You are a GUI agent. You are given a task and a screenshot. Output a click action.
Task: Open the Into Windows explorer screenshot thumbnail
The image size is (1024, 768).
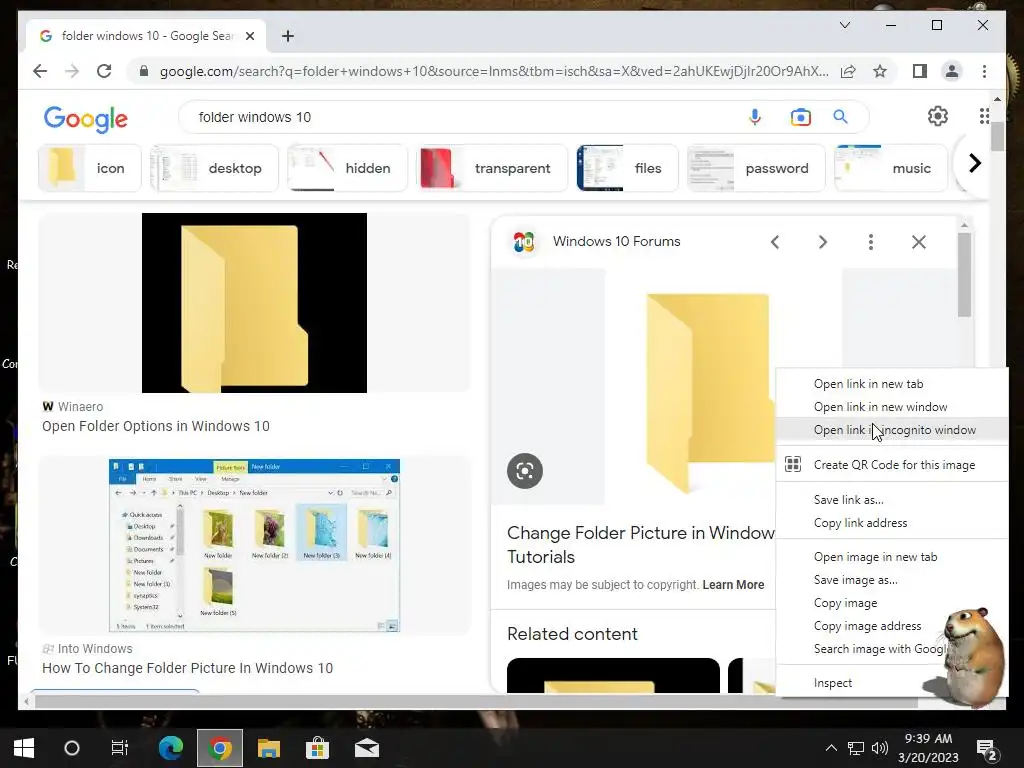tap(254, 545)
